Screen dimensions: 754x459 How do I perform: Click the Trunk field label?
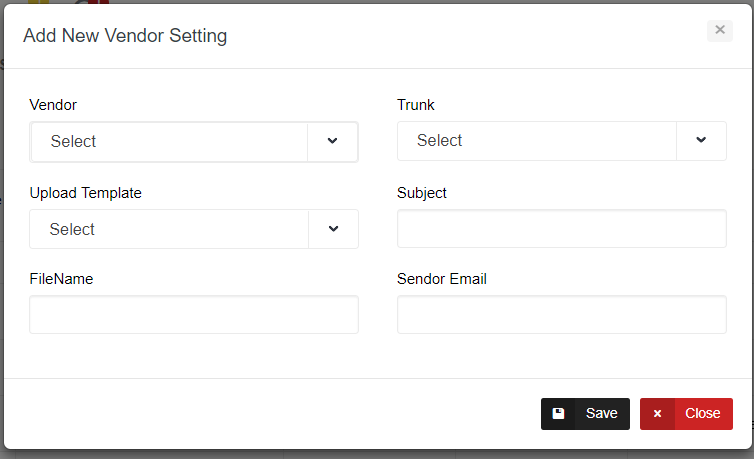tap(416, 105)
